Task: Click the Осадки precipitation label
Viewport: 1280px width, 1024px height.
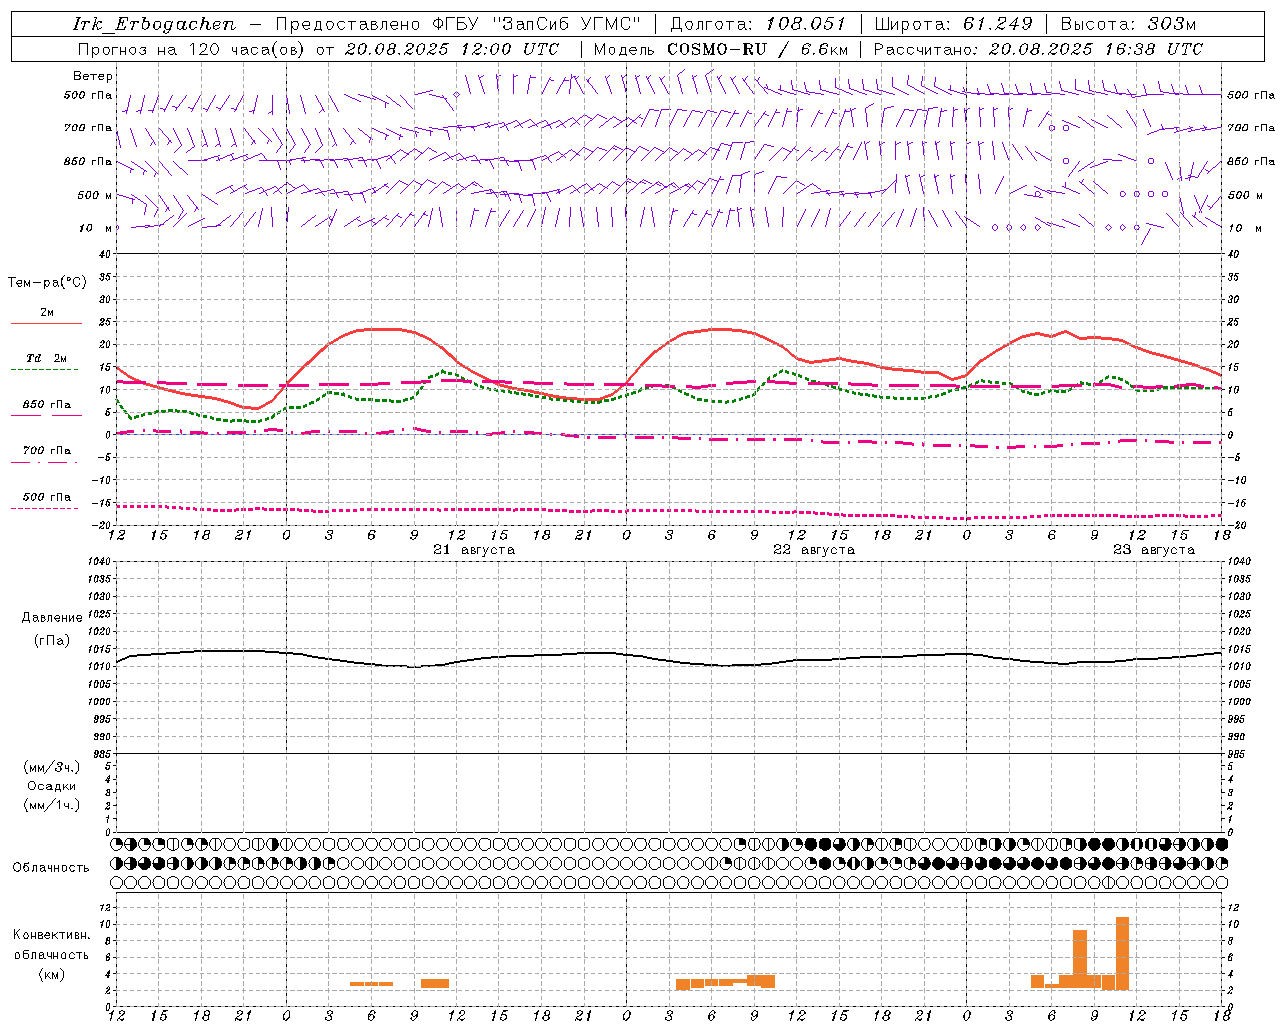Action: point(52,786)
